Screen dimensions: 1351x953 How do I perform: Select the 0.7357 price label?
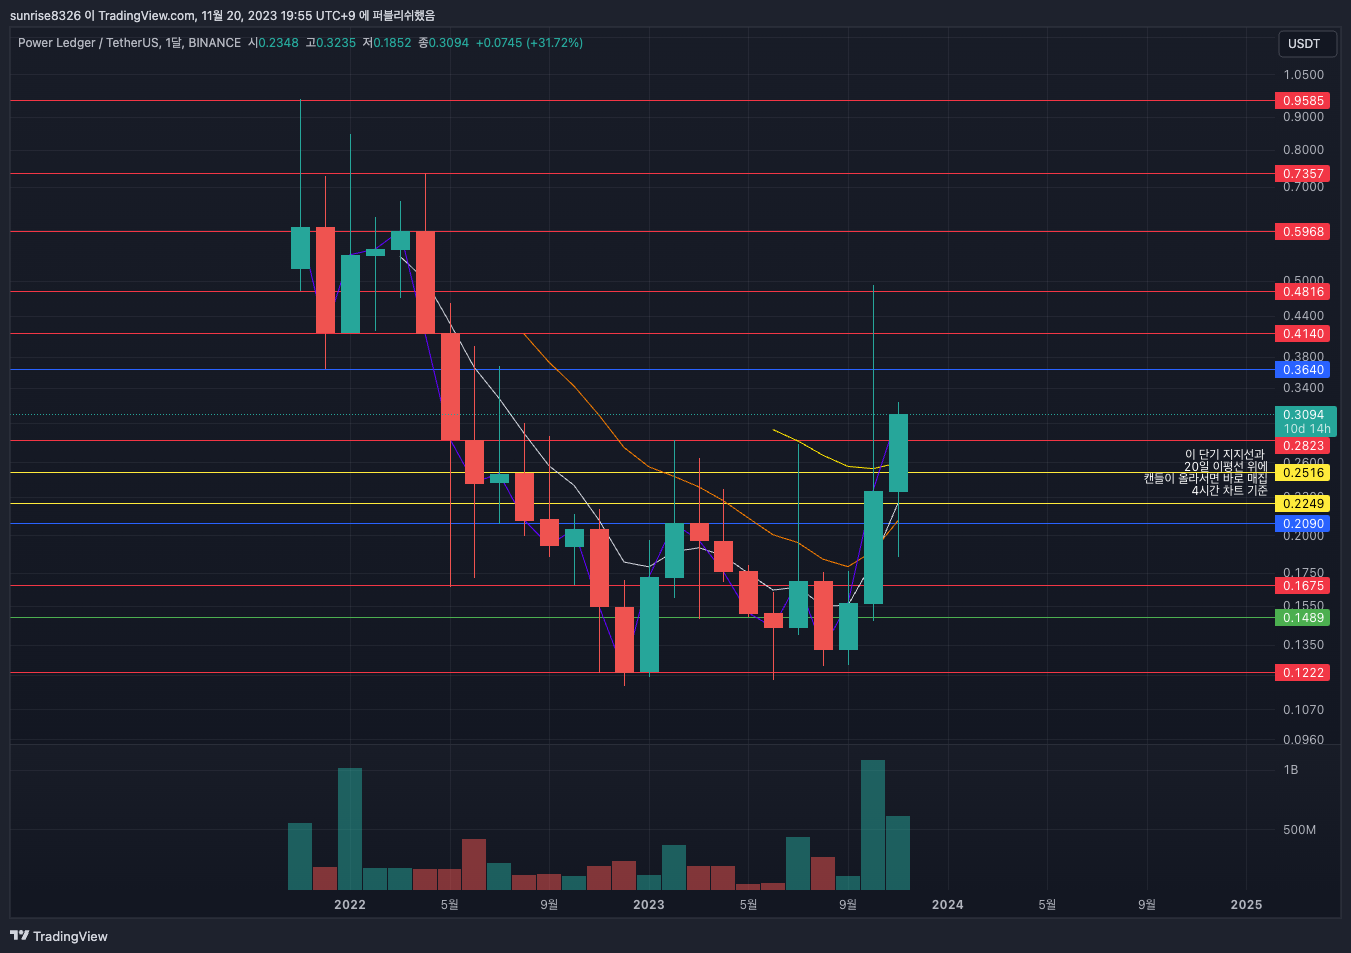click(x=1303, y=174)
